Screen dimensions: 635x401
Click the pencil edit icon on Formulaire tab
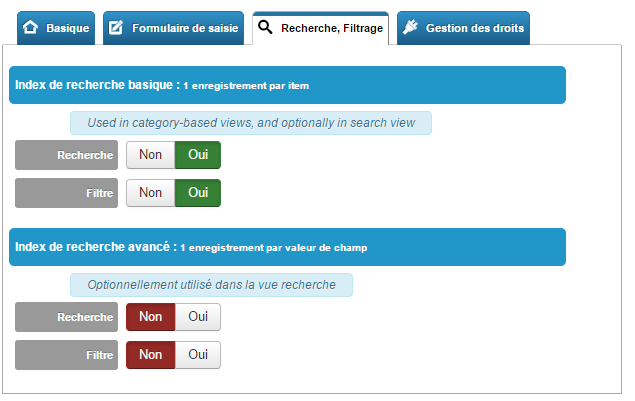(116, 28)
